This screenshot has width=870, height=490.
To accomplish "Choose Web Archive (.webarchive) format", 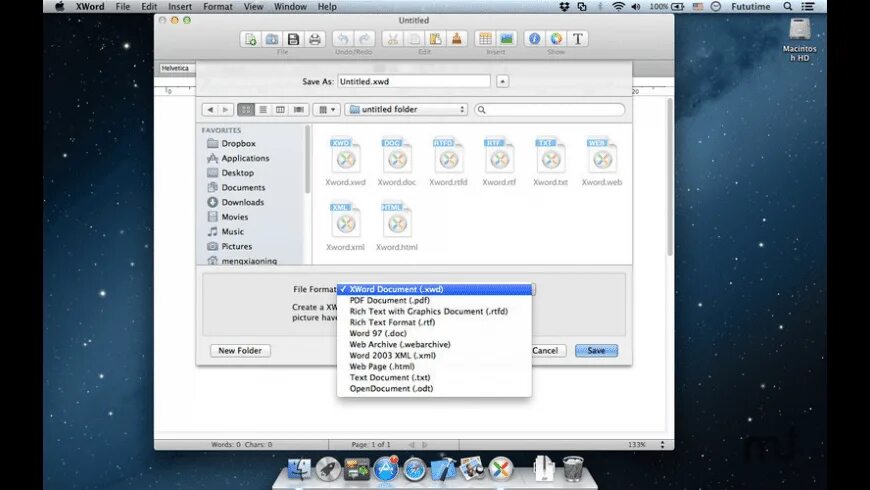I will pyautogui.click(x=434, y=345).
